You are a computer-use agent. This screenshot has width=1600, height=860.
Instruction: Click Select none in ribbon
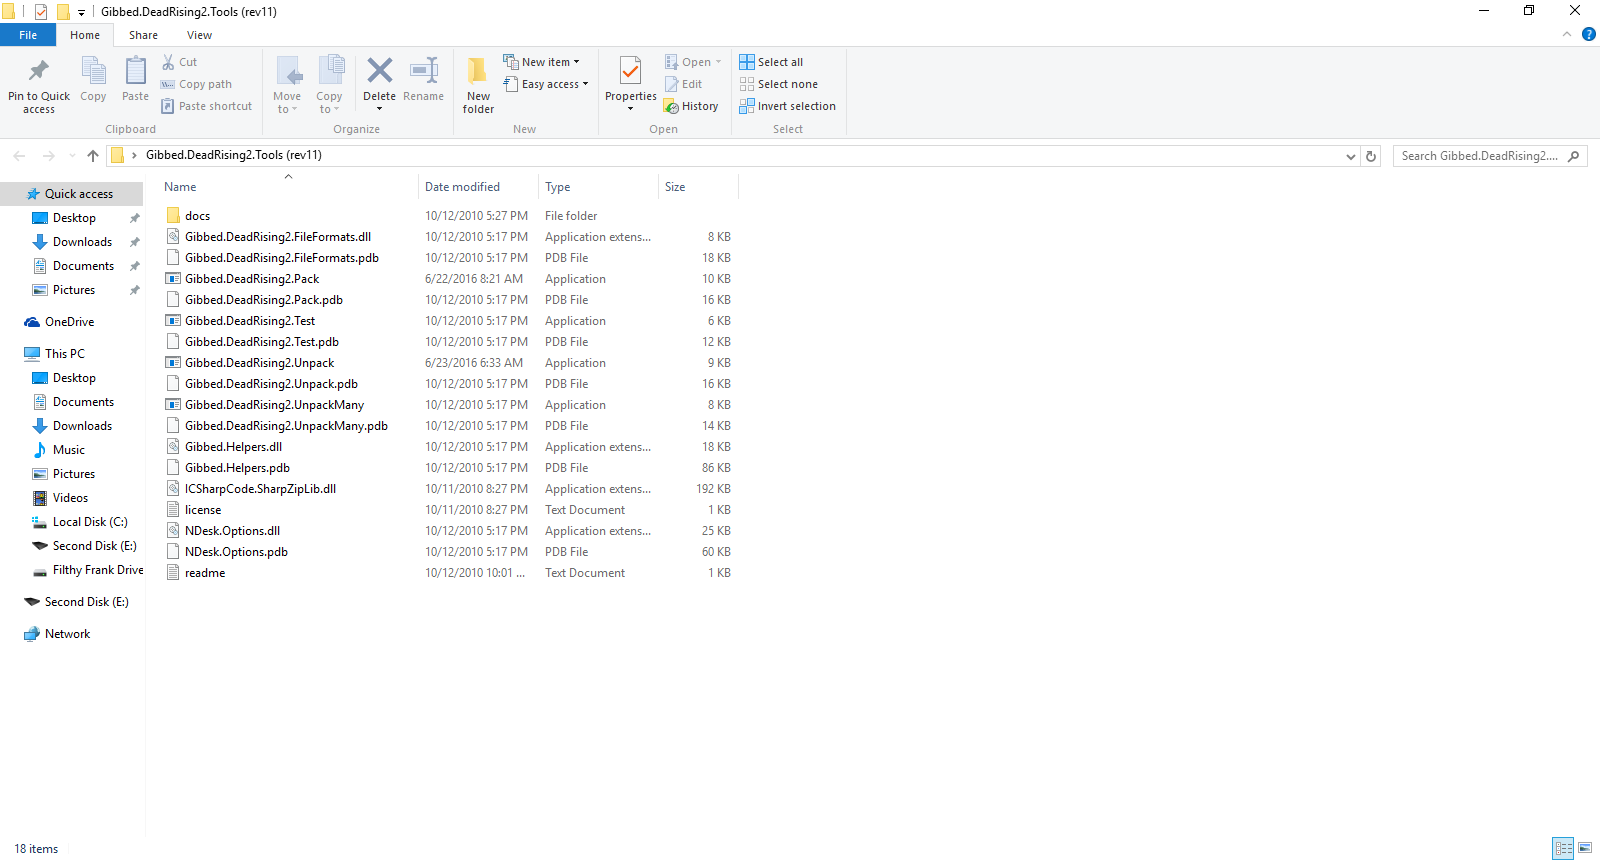click(x=778, y=84)
